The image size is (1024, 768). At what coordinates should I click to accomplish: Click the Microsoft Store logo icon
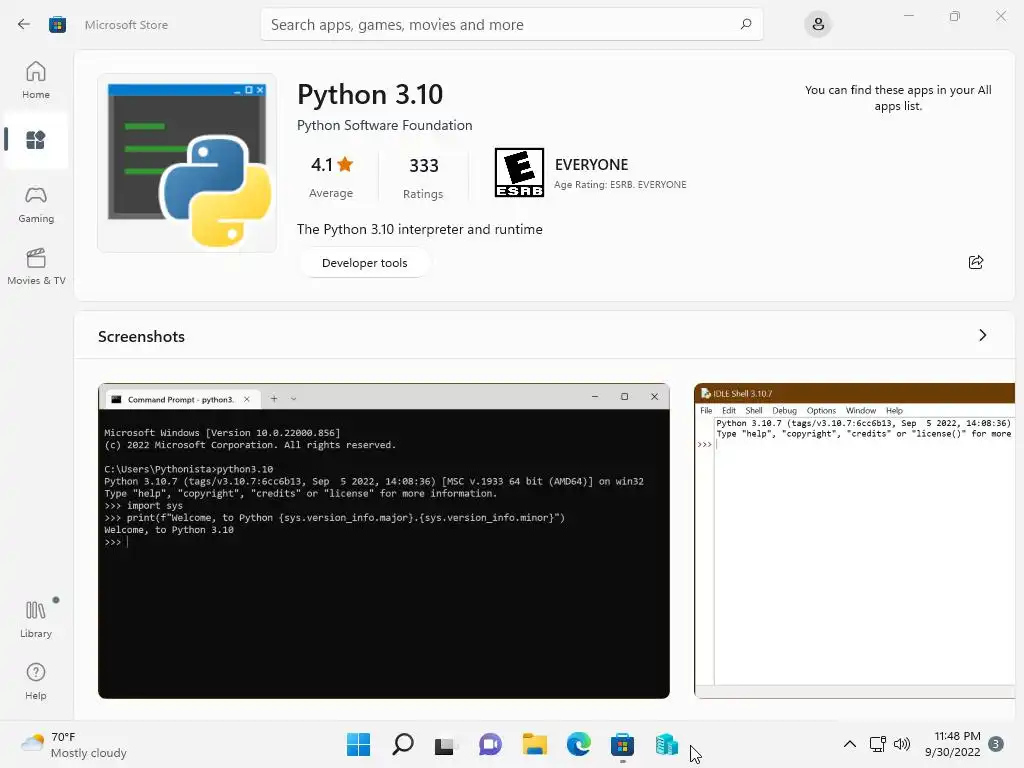[x=57, y=24]
